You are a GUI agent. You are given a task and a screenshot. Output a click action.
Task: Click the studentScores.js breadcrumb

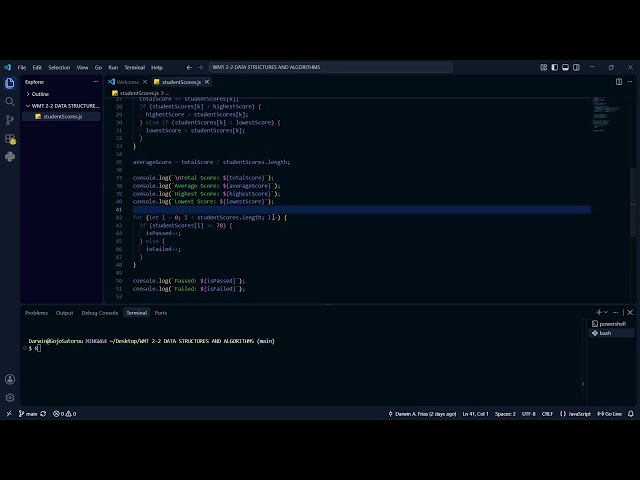tap(139, 93)
